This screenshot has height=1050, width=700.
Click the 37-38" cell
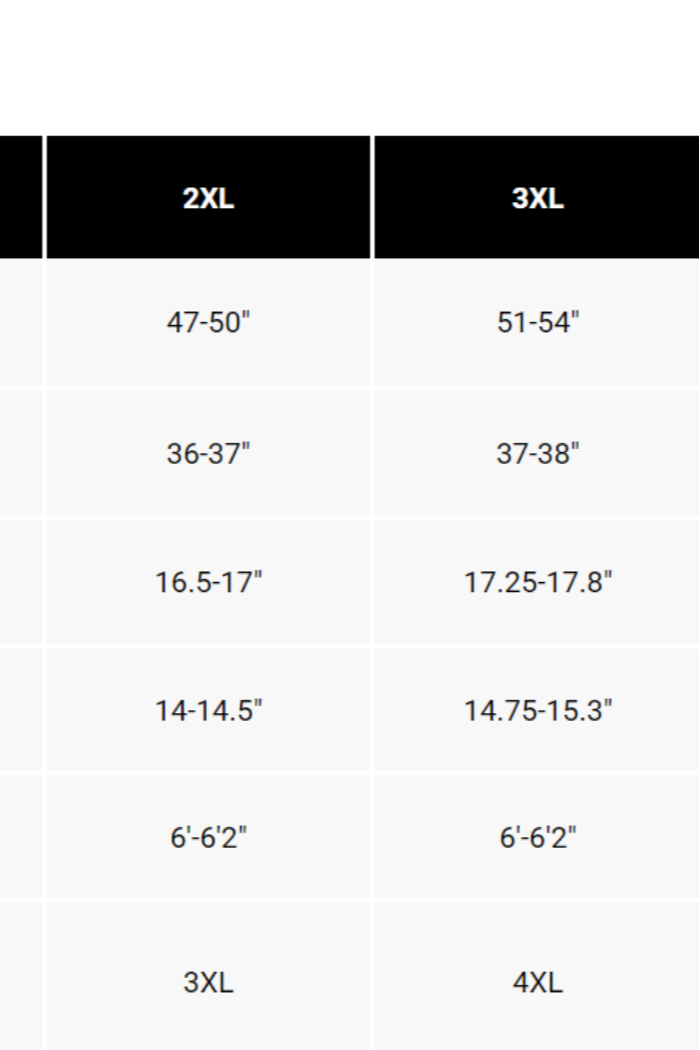point(538,453)
